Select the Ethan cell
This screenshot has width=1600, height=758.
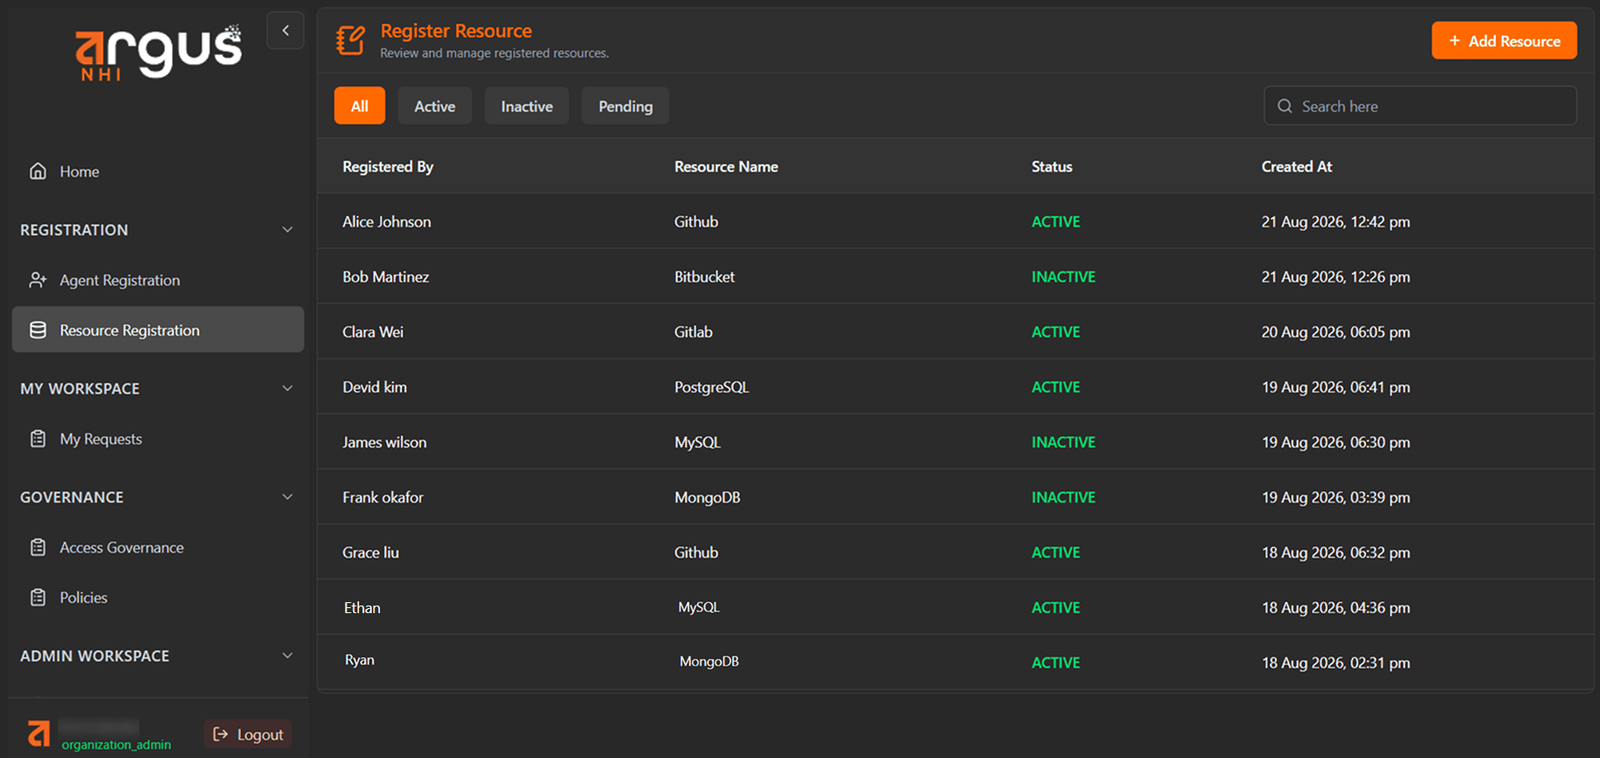(x=362, y=607)
